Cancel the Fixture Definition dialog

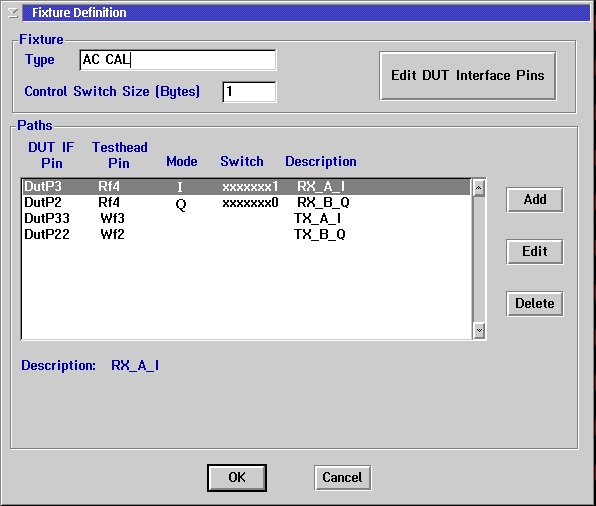[342, 477]
